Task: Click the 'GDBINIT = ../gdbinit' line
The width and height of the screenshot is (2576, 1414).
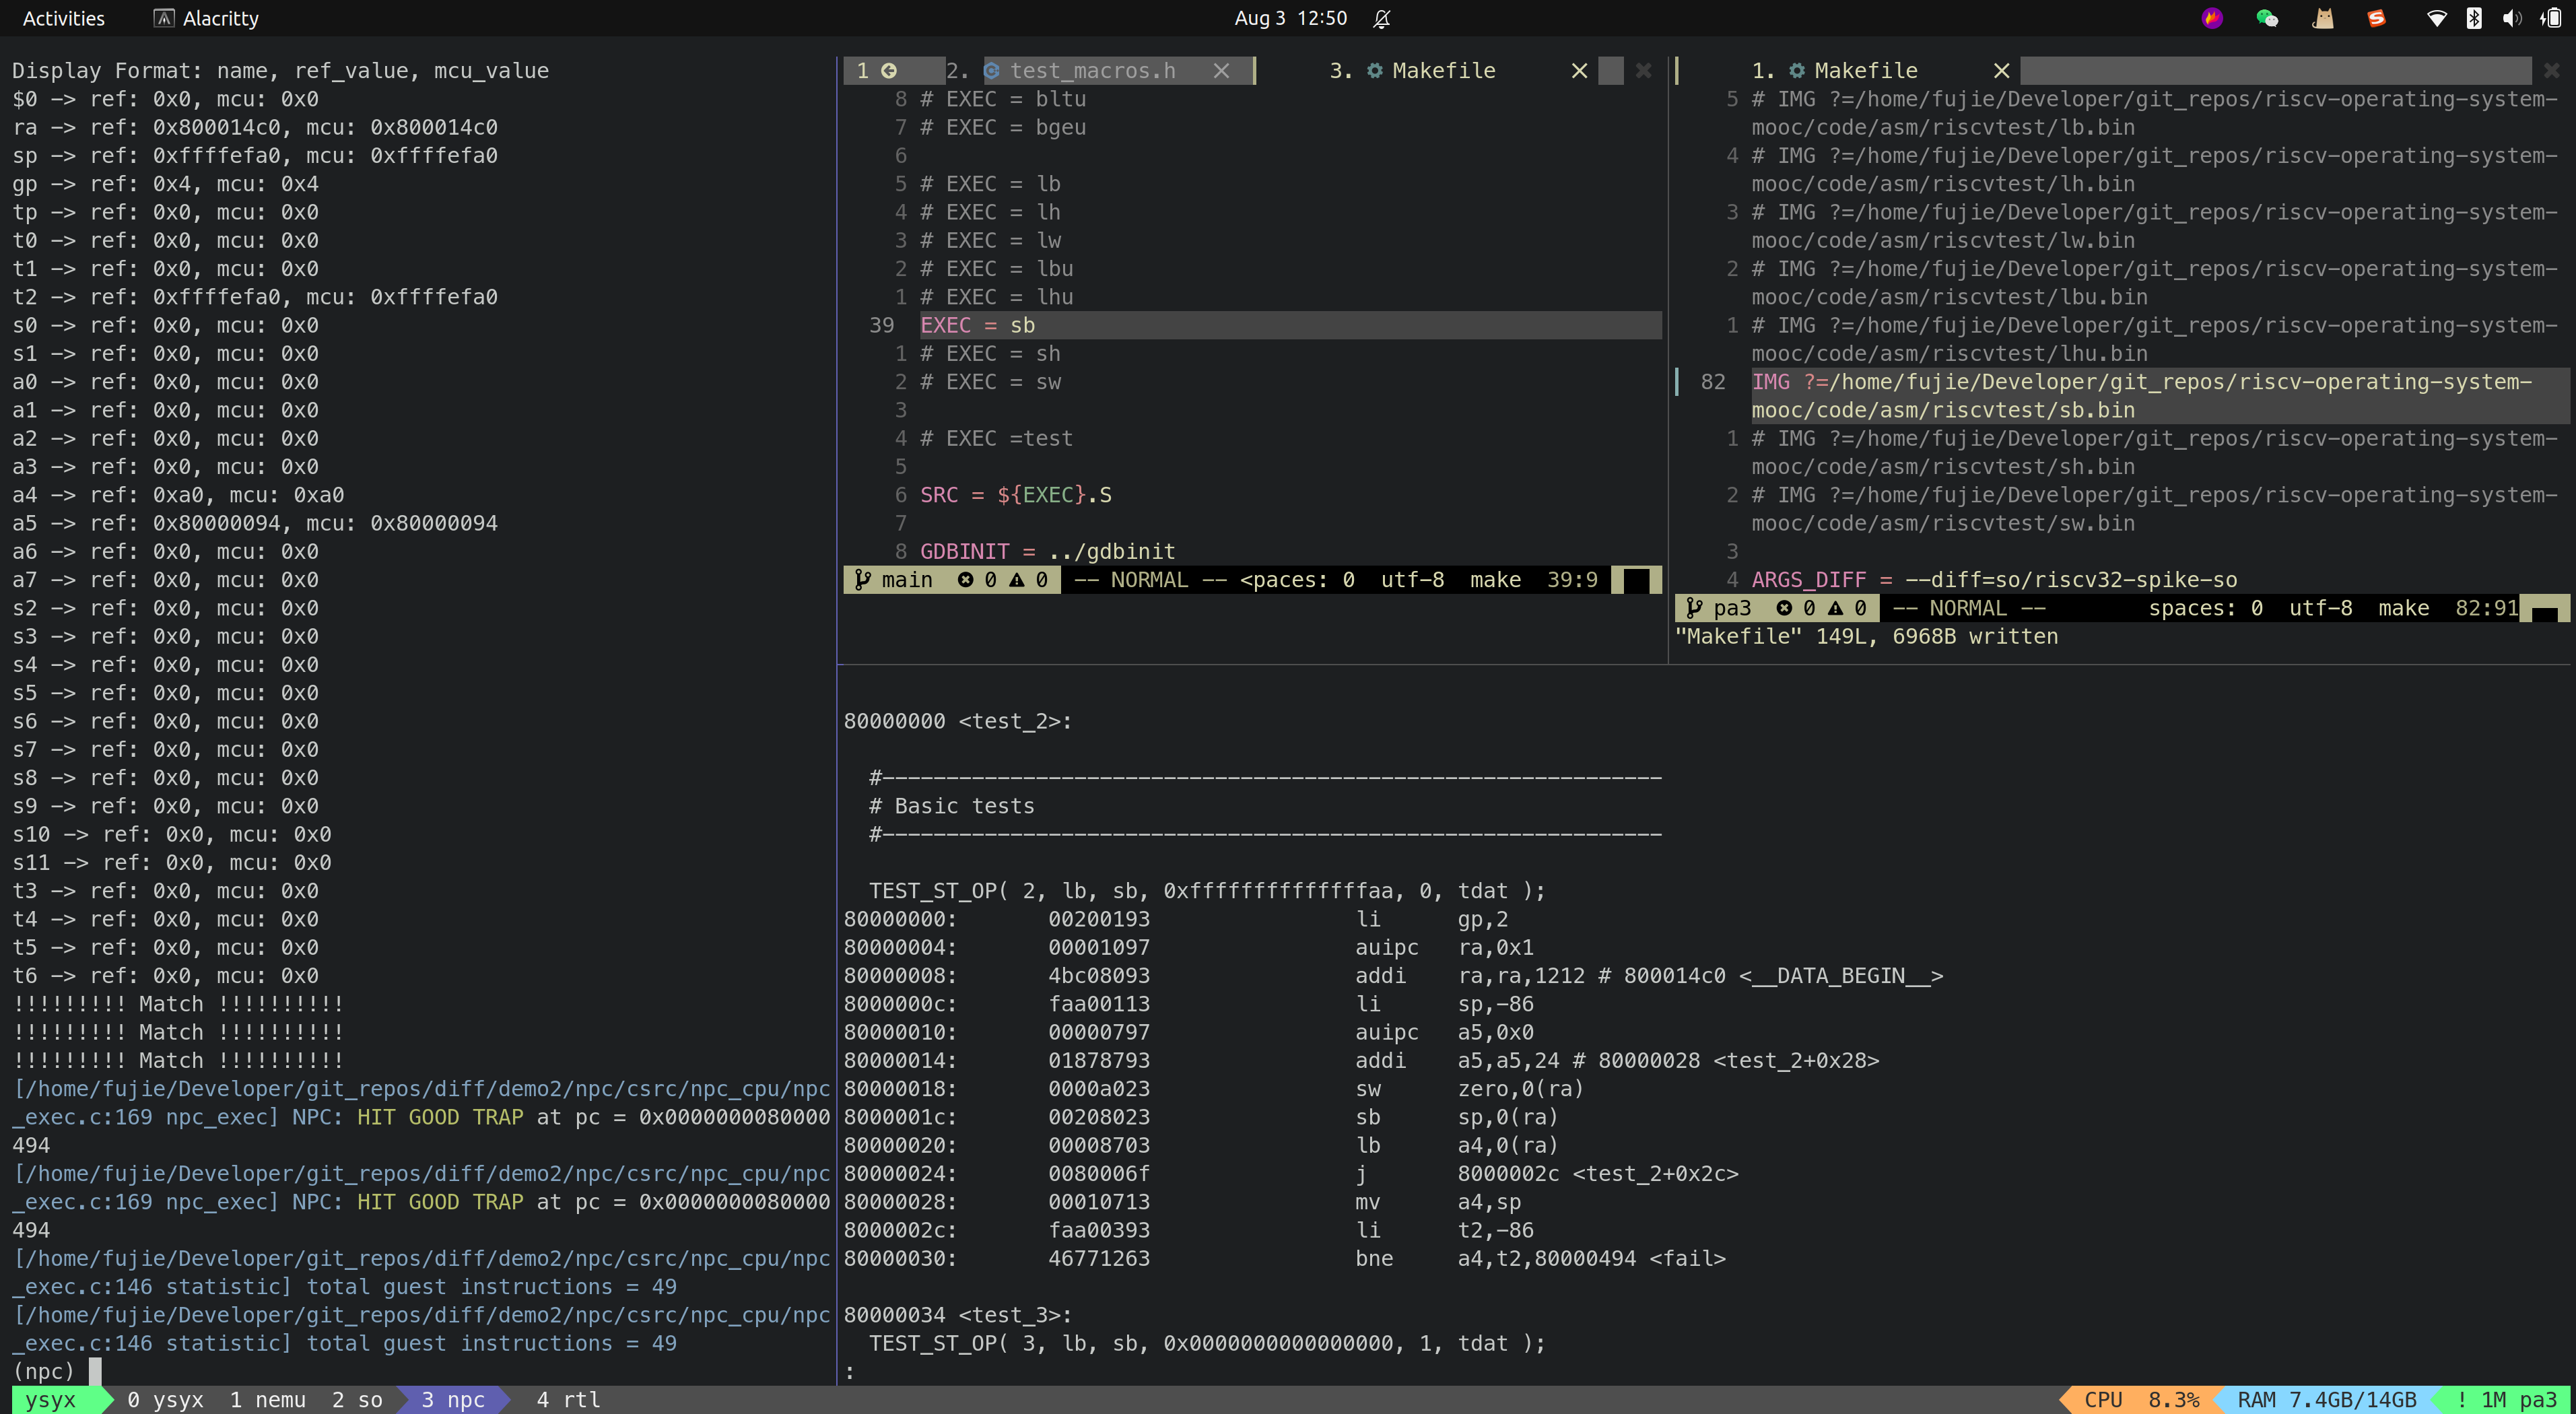Action: [x=1047, y=552]
